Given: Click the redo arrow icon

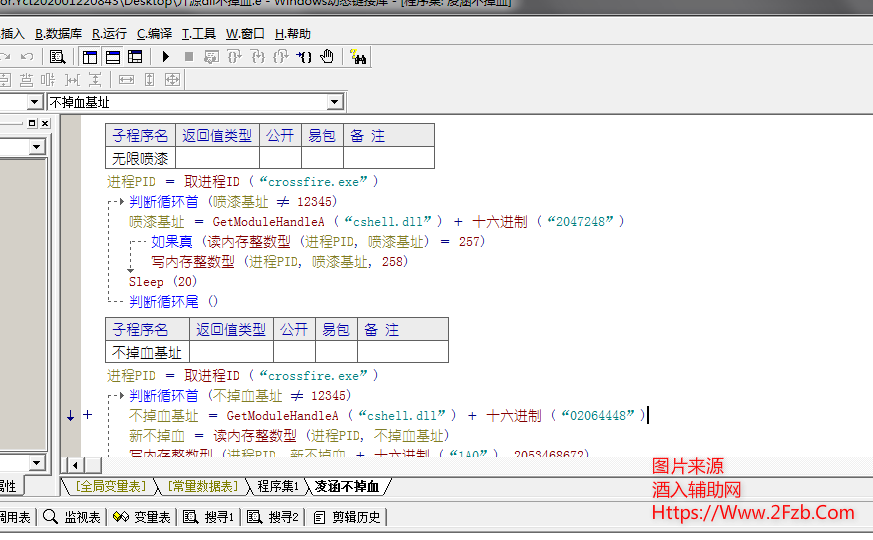Looking at the screenshot, I should tap(27, 57).
